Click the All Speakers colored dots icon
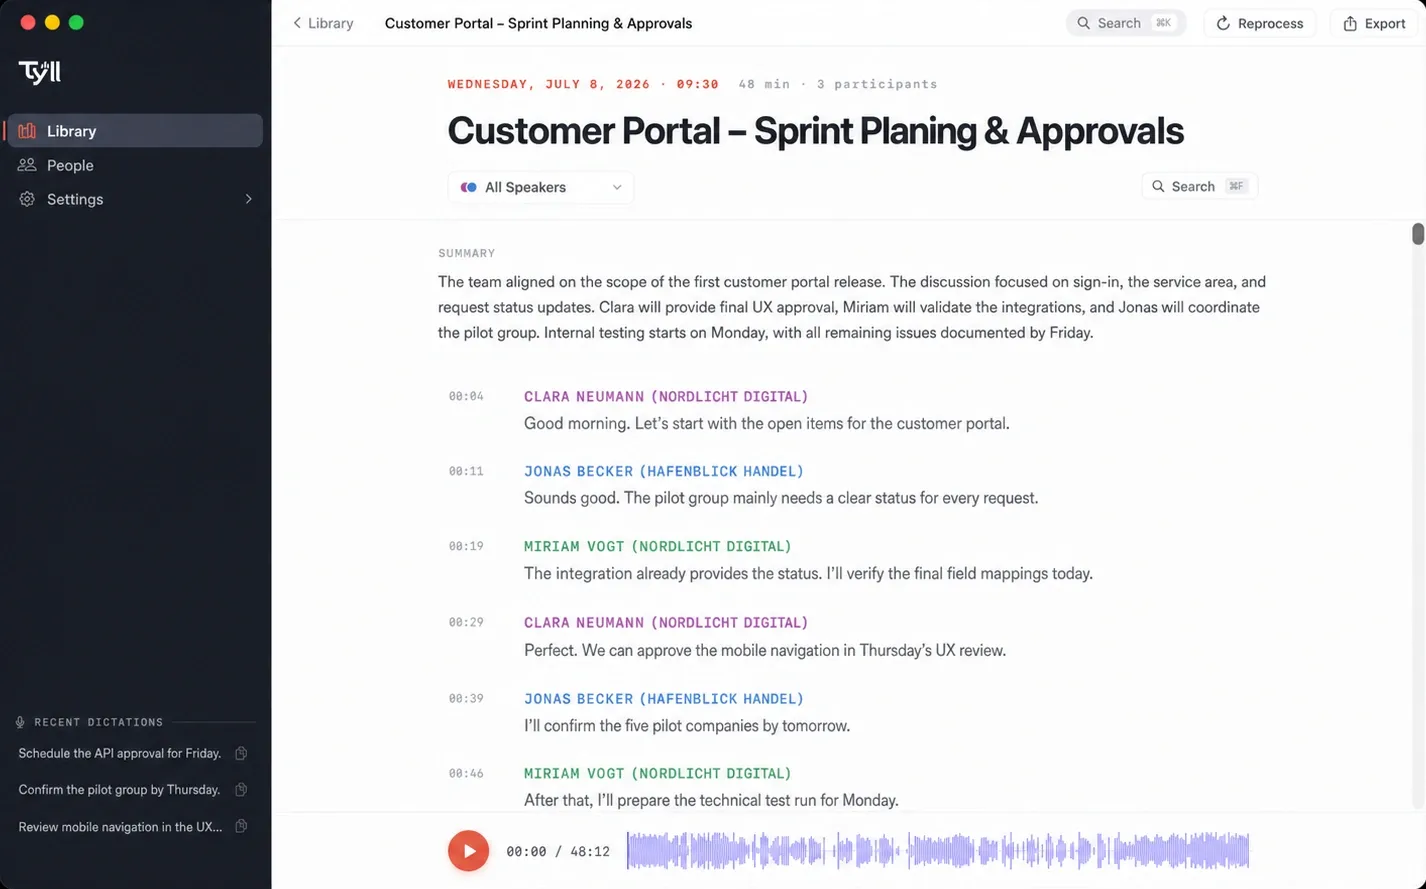 [468, 187]
